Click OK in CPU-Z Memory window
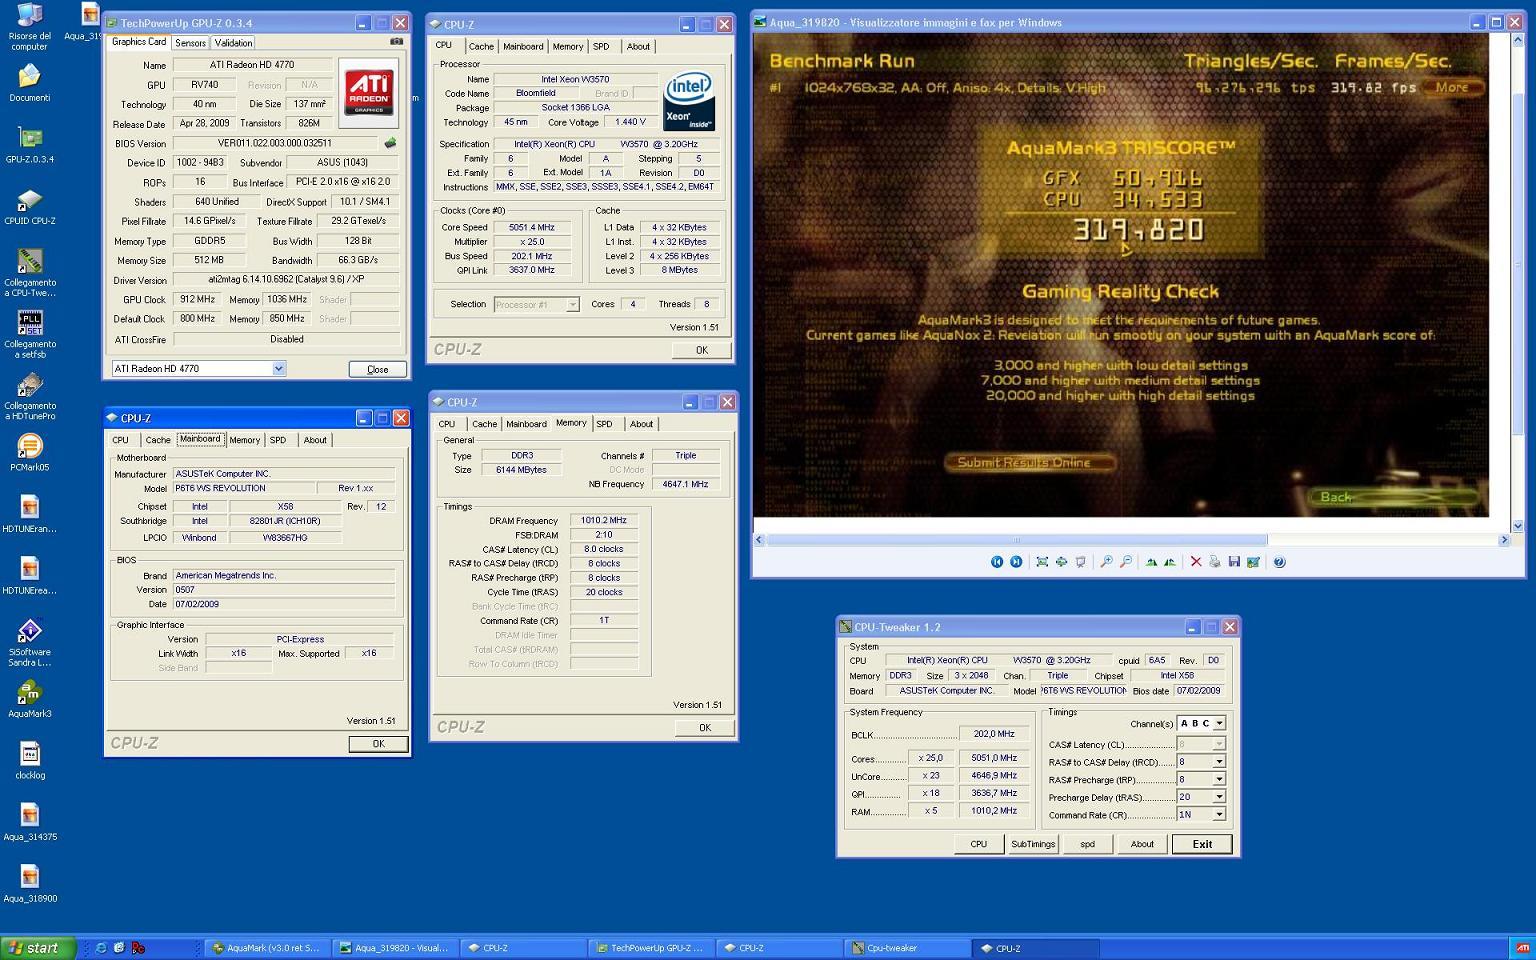Image resolution: width=1536 pixels, height=960 pixels. (705, 728)
